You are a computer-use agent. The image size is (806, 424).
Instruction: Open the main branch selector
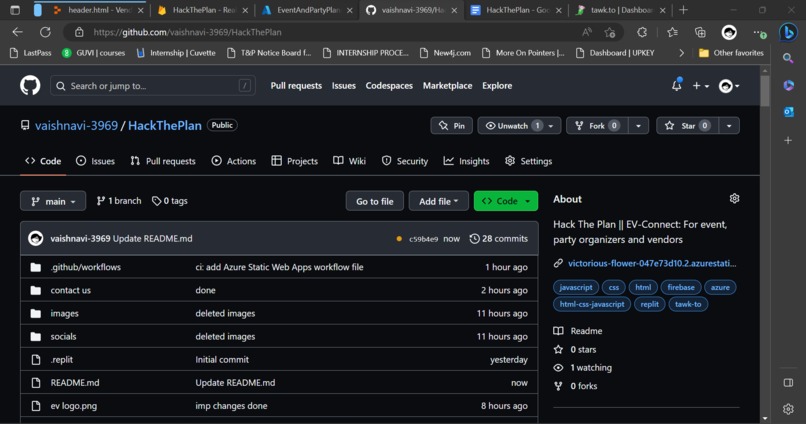(x=53, y=201)
